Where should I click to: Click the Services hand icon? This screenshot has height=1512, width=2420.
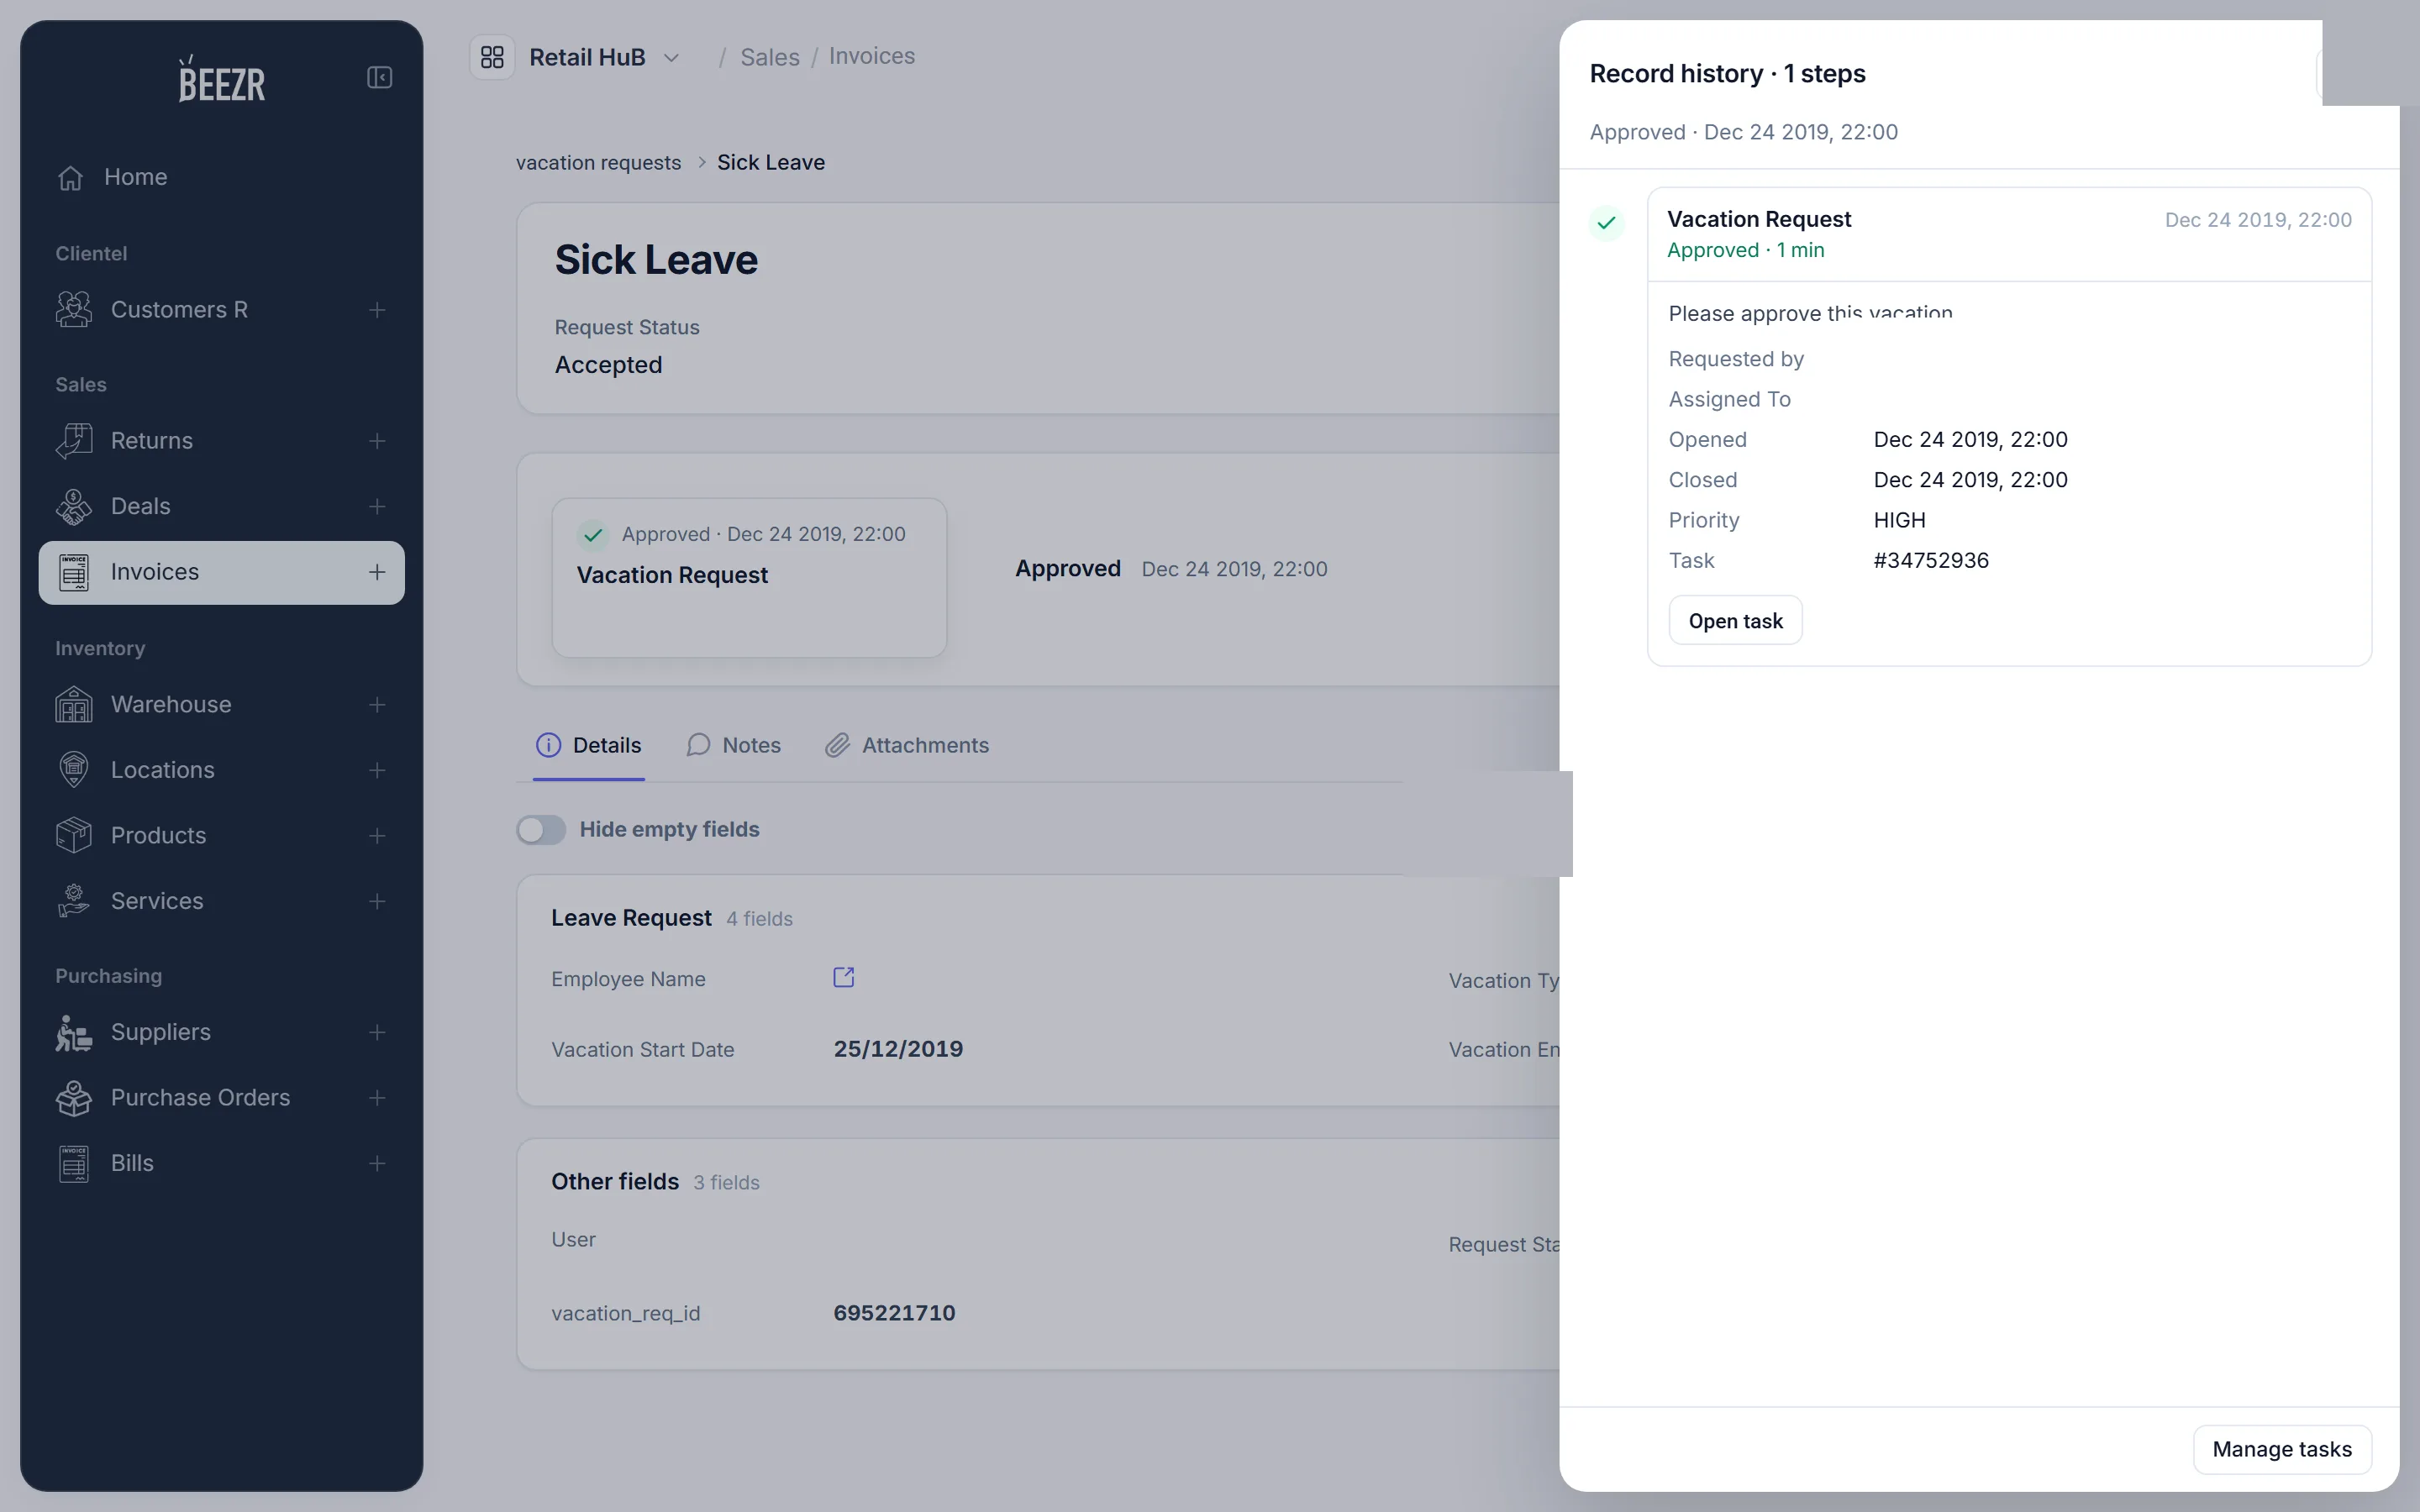pyautogui.click(x=74, y=901)
